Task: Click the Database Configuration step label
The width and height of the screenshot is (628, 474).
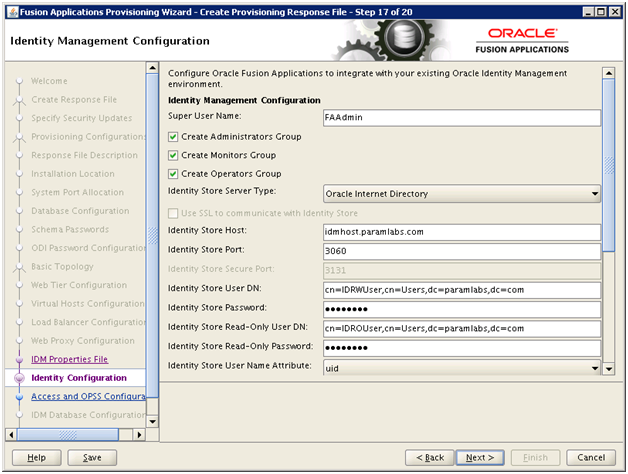Action: pos(80,211)
